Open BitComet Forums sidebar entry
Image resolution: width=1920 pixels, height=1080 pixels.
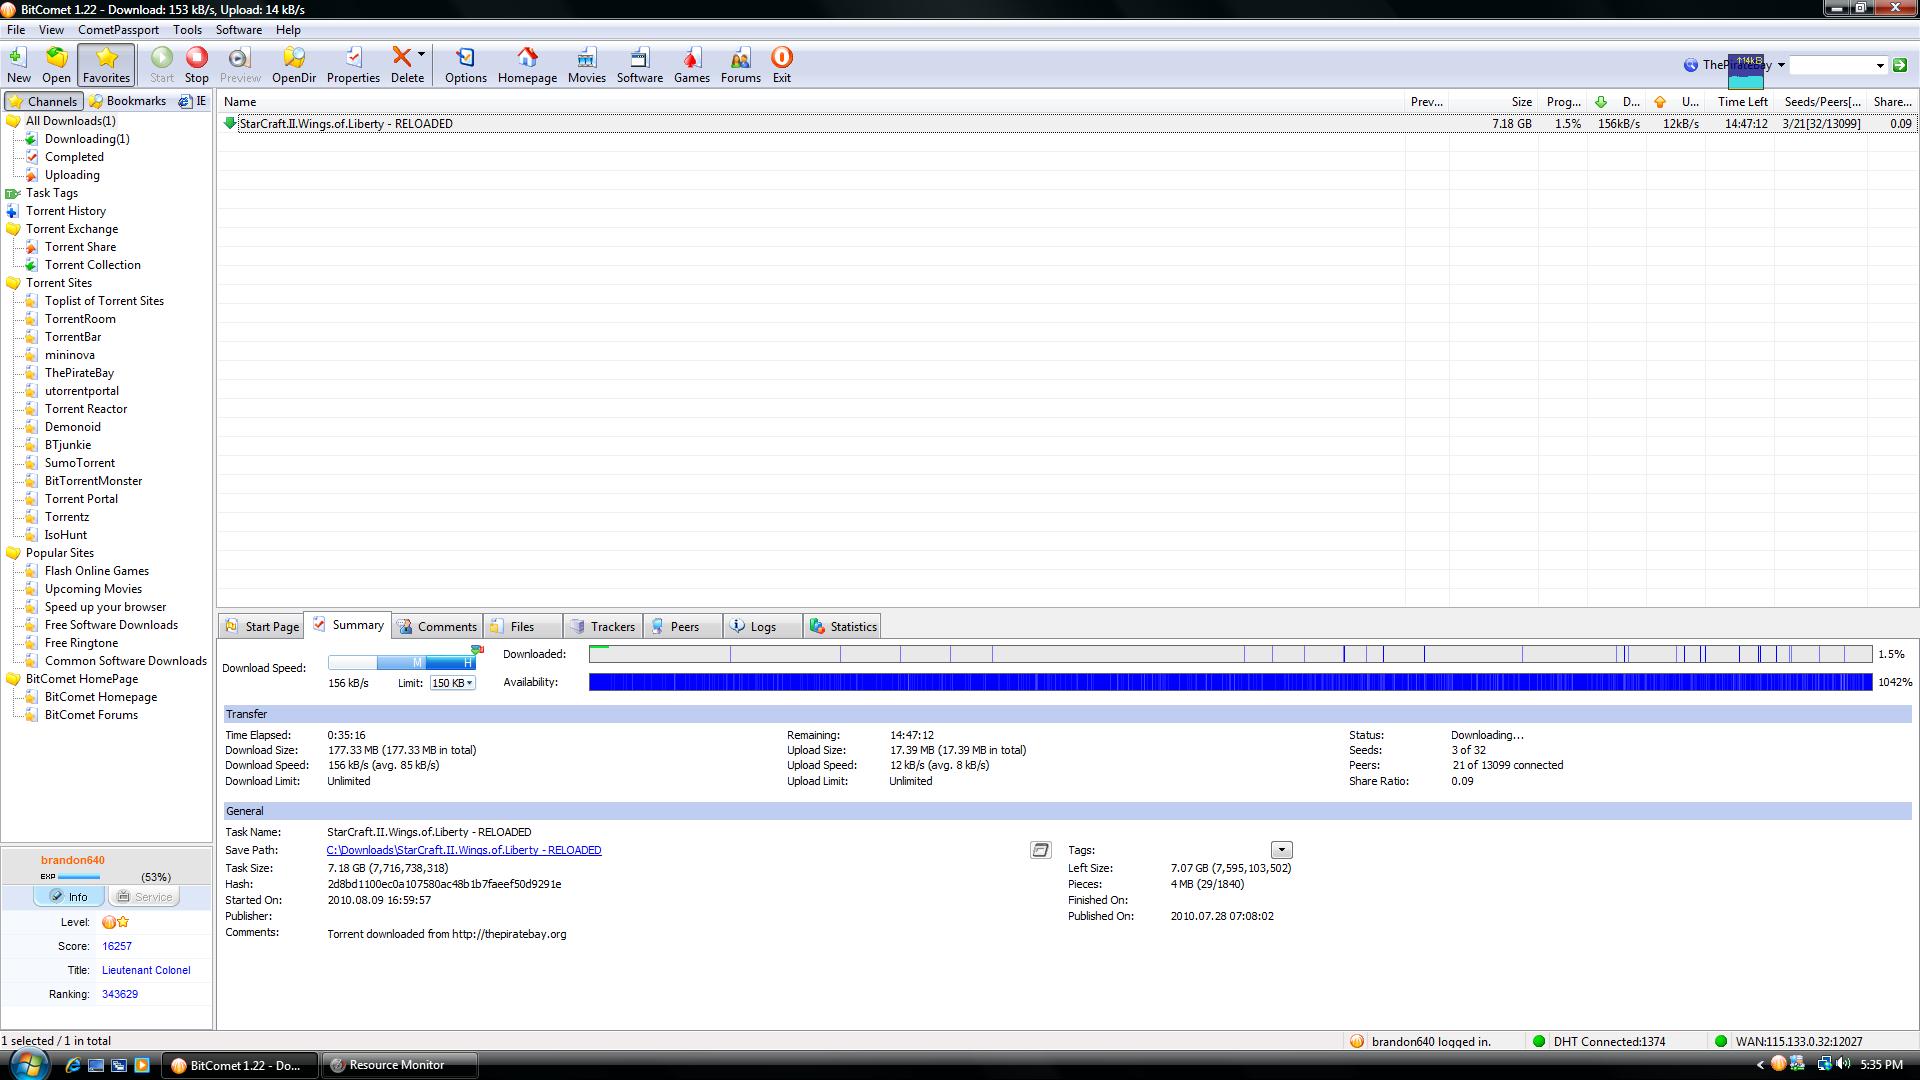[91, 715]
